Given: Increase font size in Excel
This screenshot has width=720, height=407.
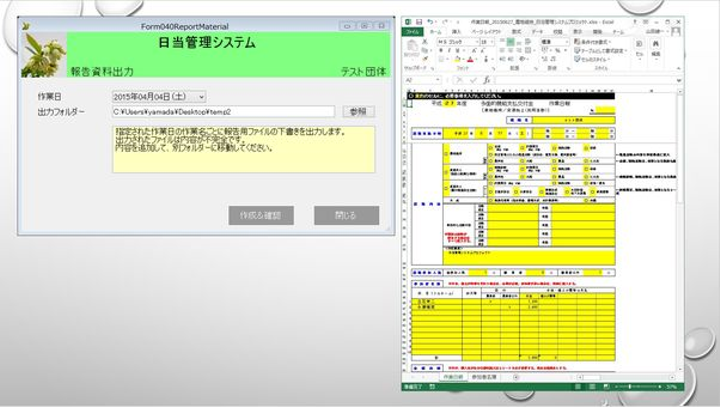Looking at the screenshot, I should pos(474,50).
